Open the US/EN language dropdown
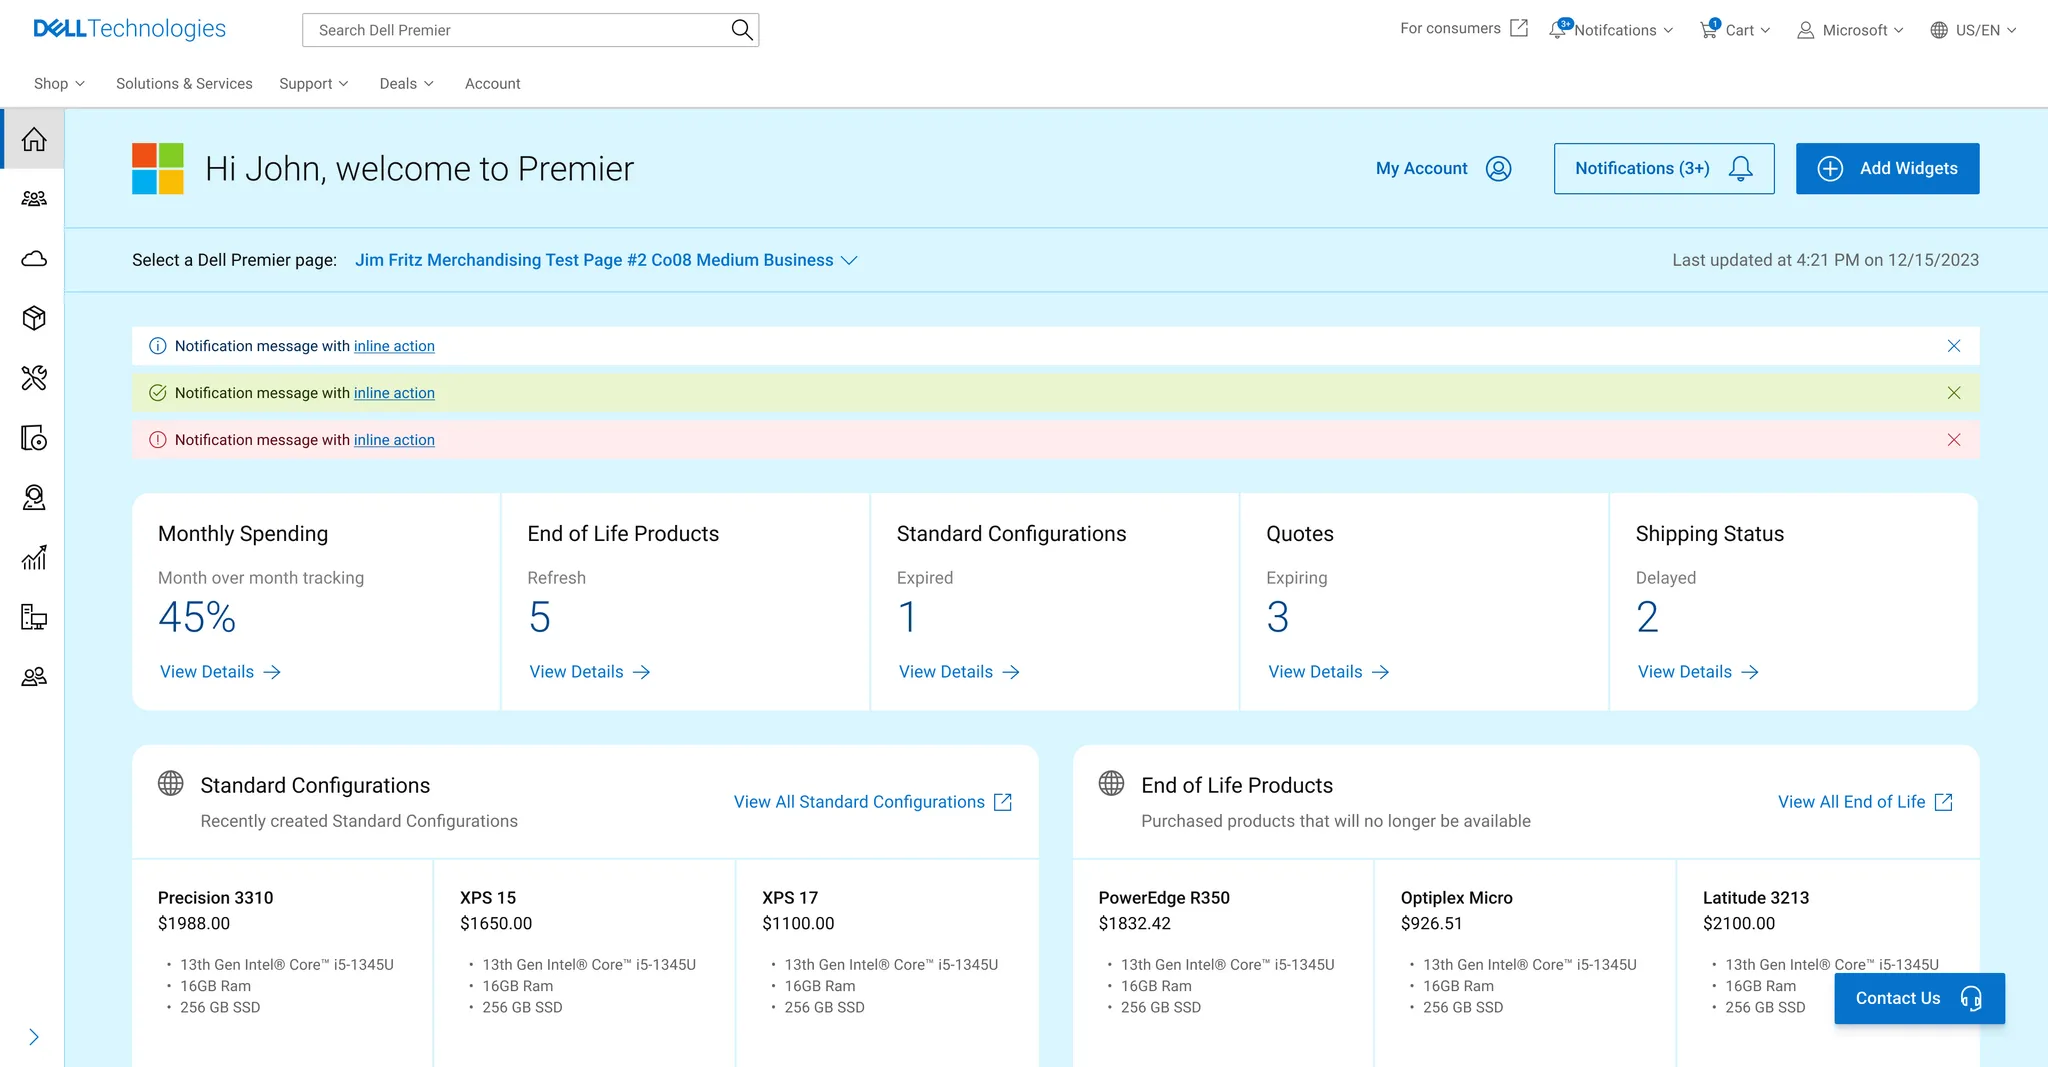2048x1067 pixels. pyautogui.click(x=1973, y=30)
